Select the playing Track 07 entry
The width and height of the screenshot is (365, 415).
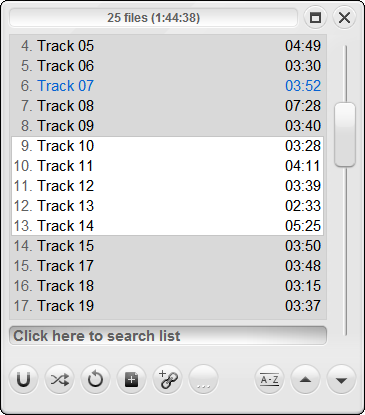click(167, 86)
